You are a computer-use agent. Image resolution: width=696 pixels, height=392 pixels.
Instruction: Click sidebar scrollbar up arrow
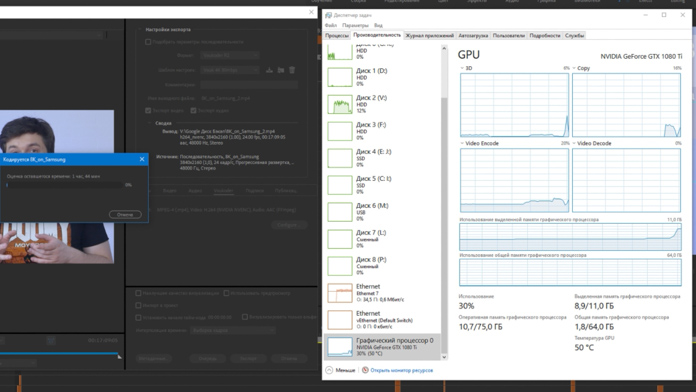(x=444, y=48)
